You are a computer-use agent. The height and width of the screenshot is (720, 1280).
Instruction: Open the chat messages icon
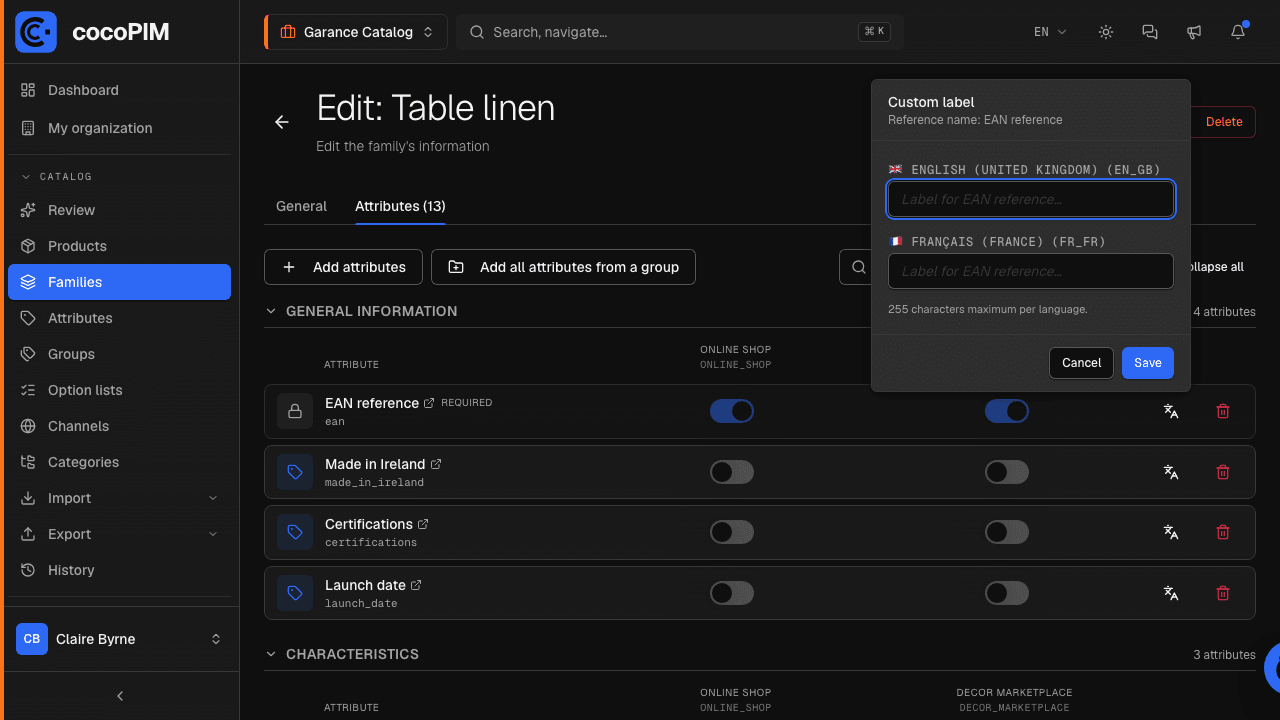click(x=1150, y=32)
